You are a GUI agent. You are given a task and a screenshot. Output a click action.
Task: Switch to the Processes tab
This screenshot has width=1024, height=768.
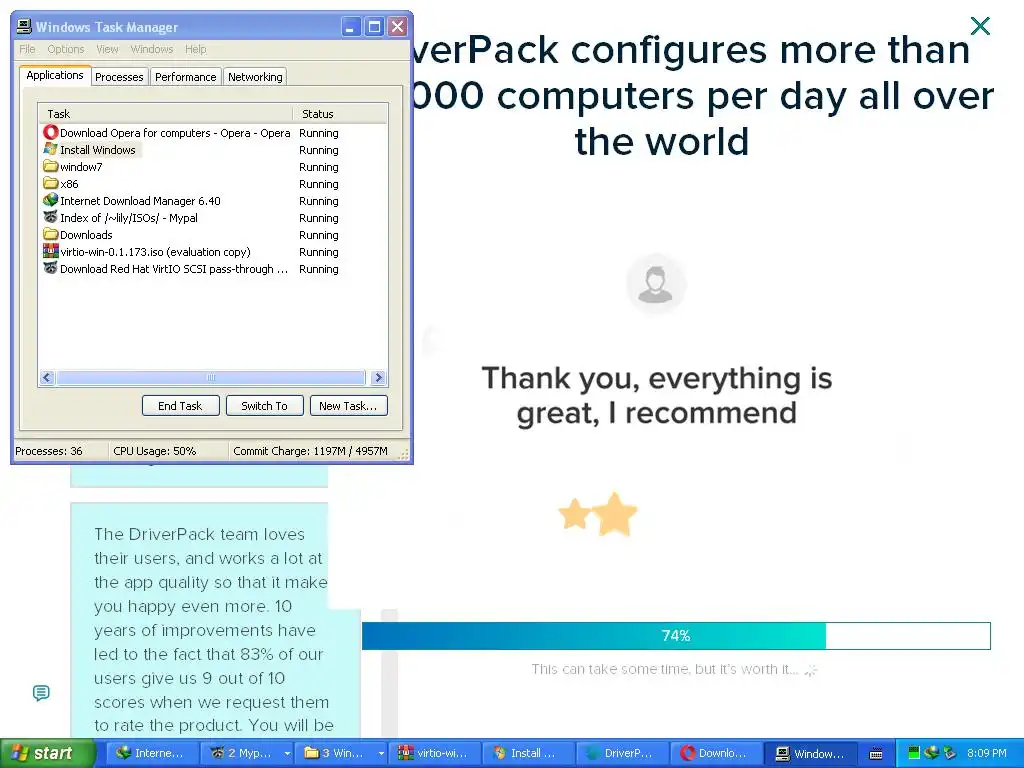point(119,77)
